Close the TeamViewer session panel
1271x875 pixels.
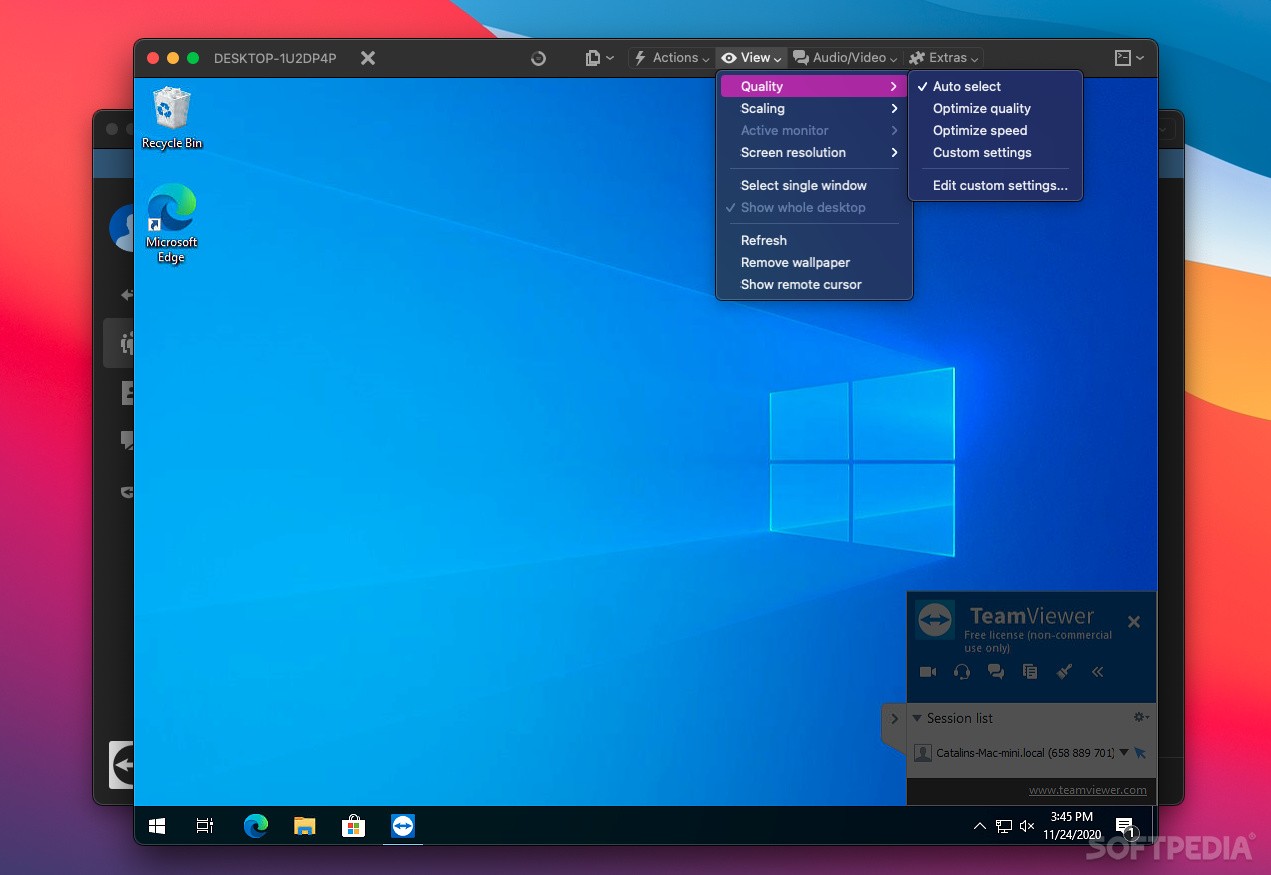point(1134,622)
